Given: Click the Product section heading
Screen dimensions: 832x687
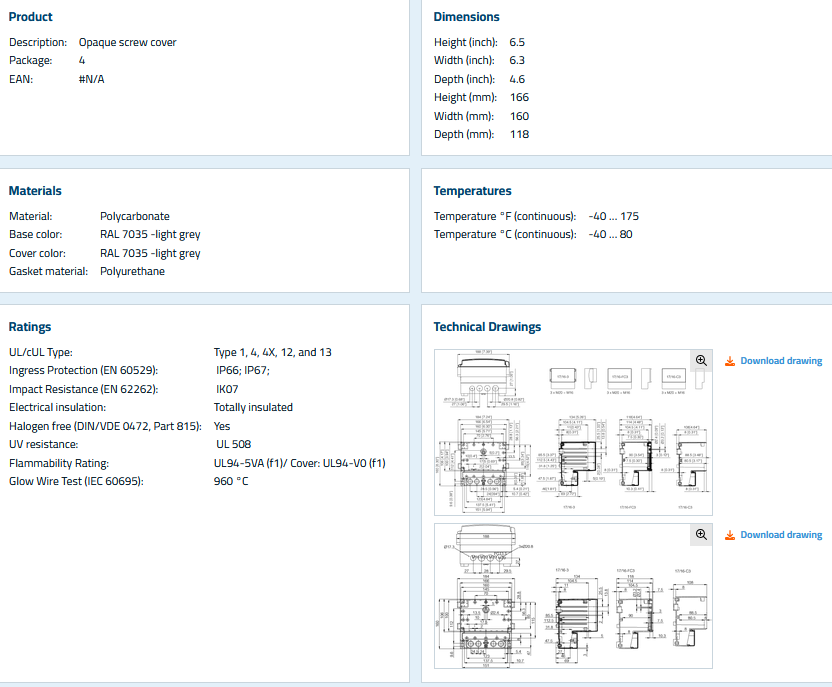Looking at the screenshot, I should click(x=31, y=17).
